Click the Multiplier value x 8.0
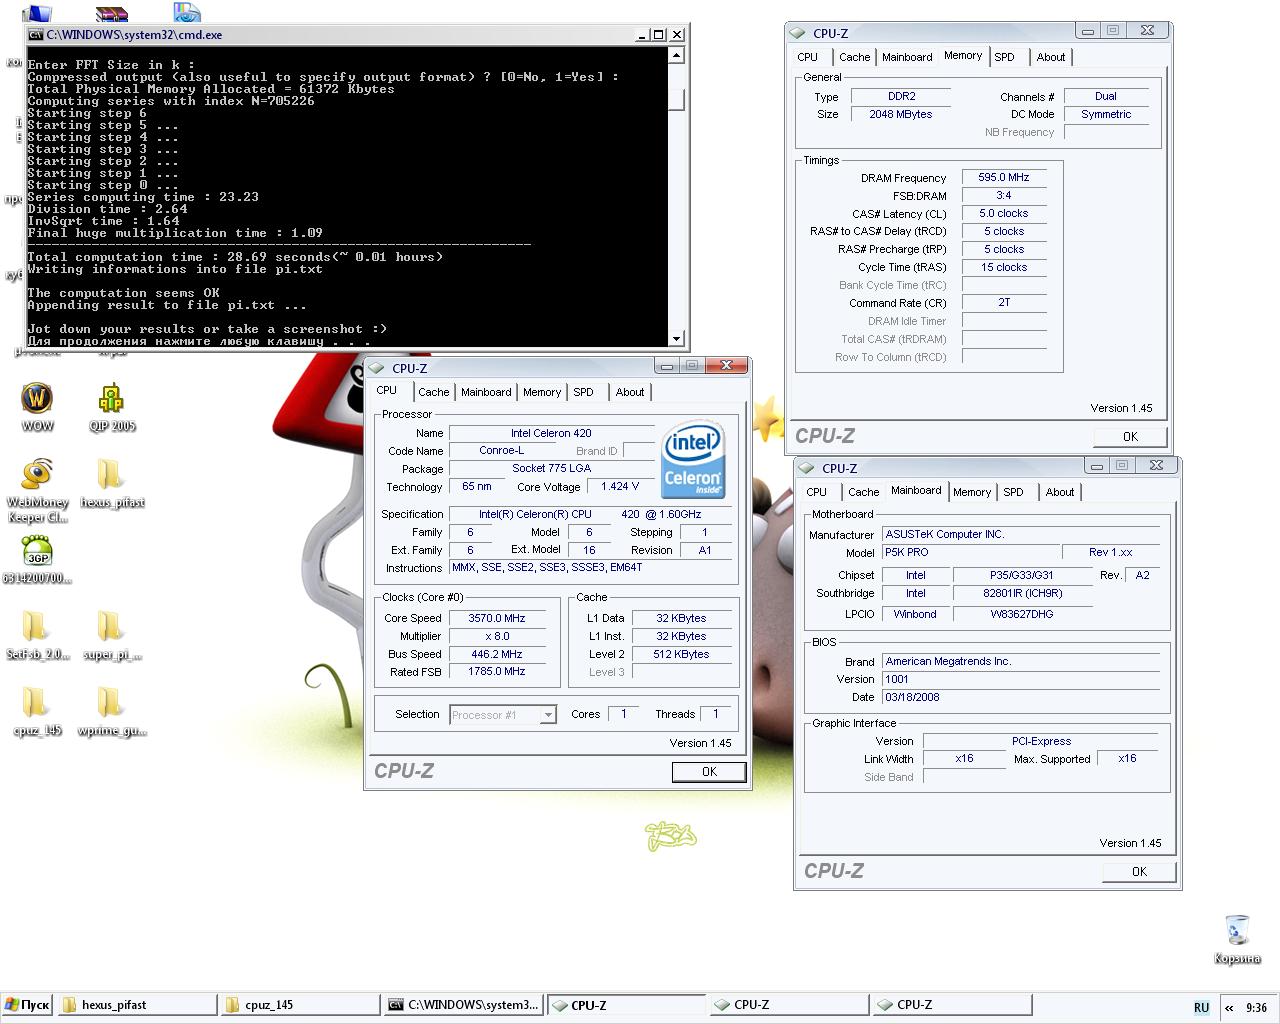 point(497,636)
